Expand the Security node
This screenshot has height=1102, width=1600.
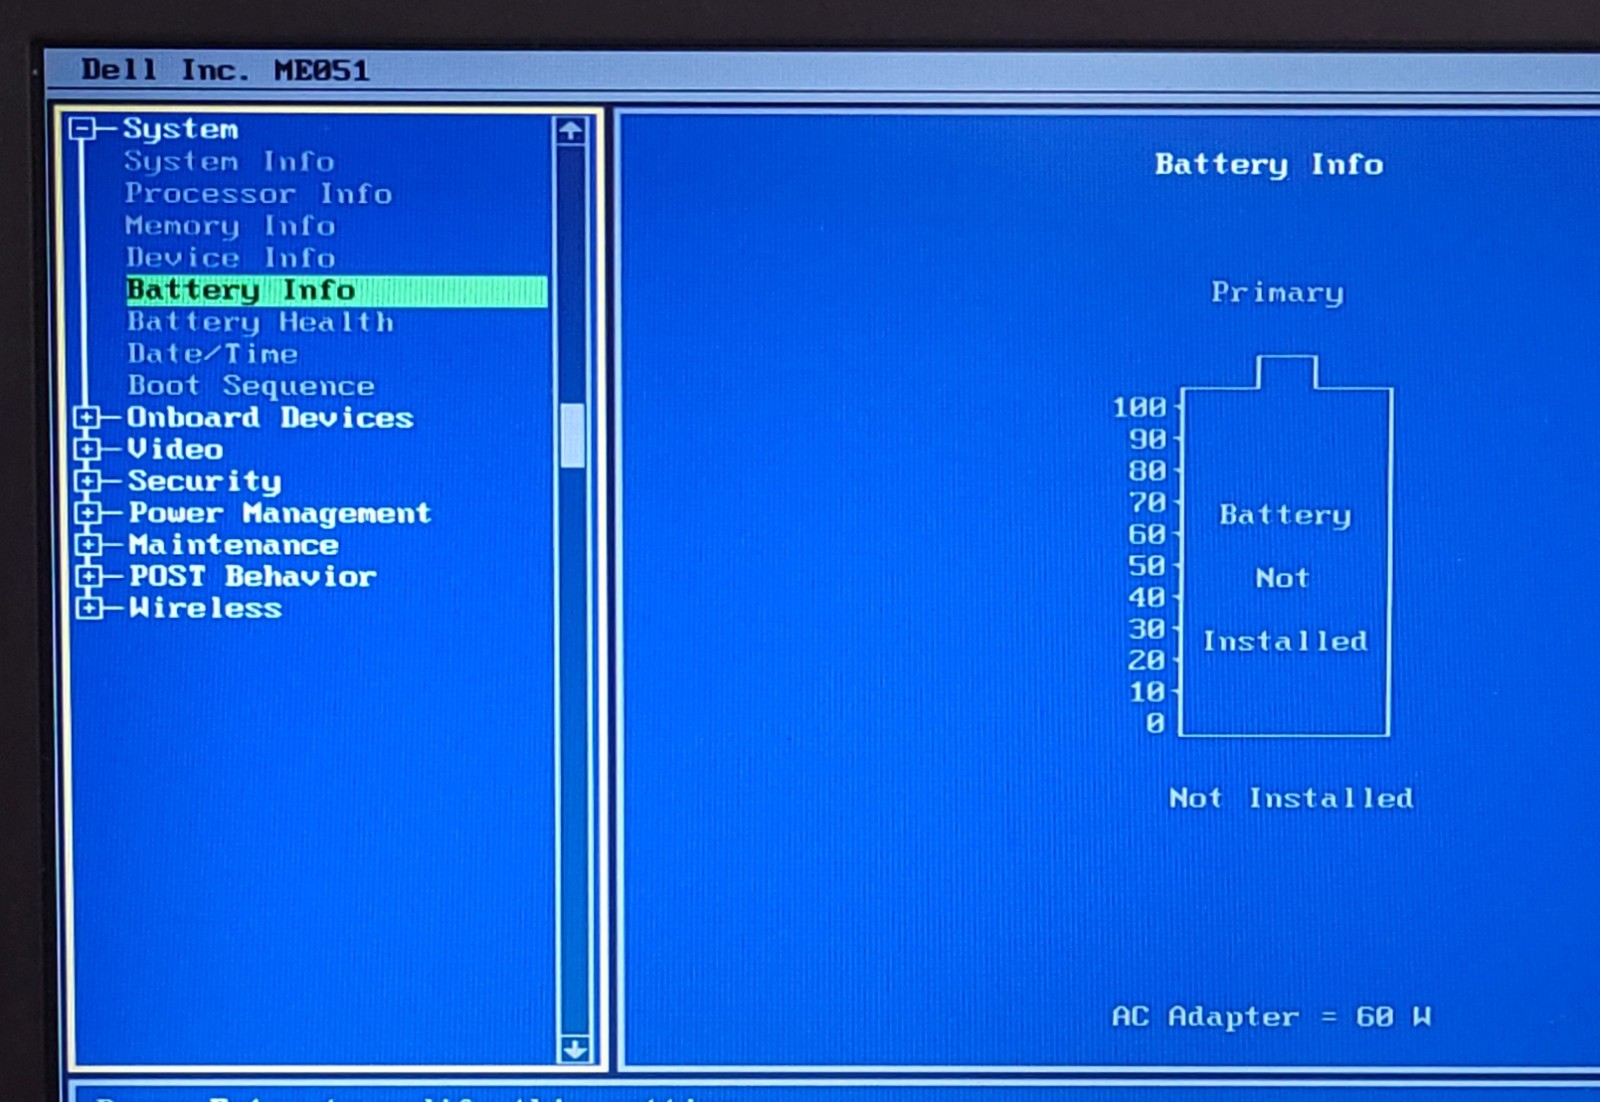(88, 481)
